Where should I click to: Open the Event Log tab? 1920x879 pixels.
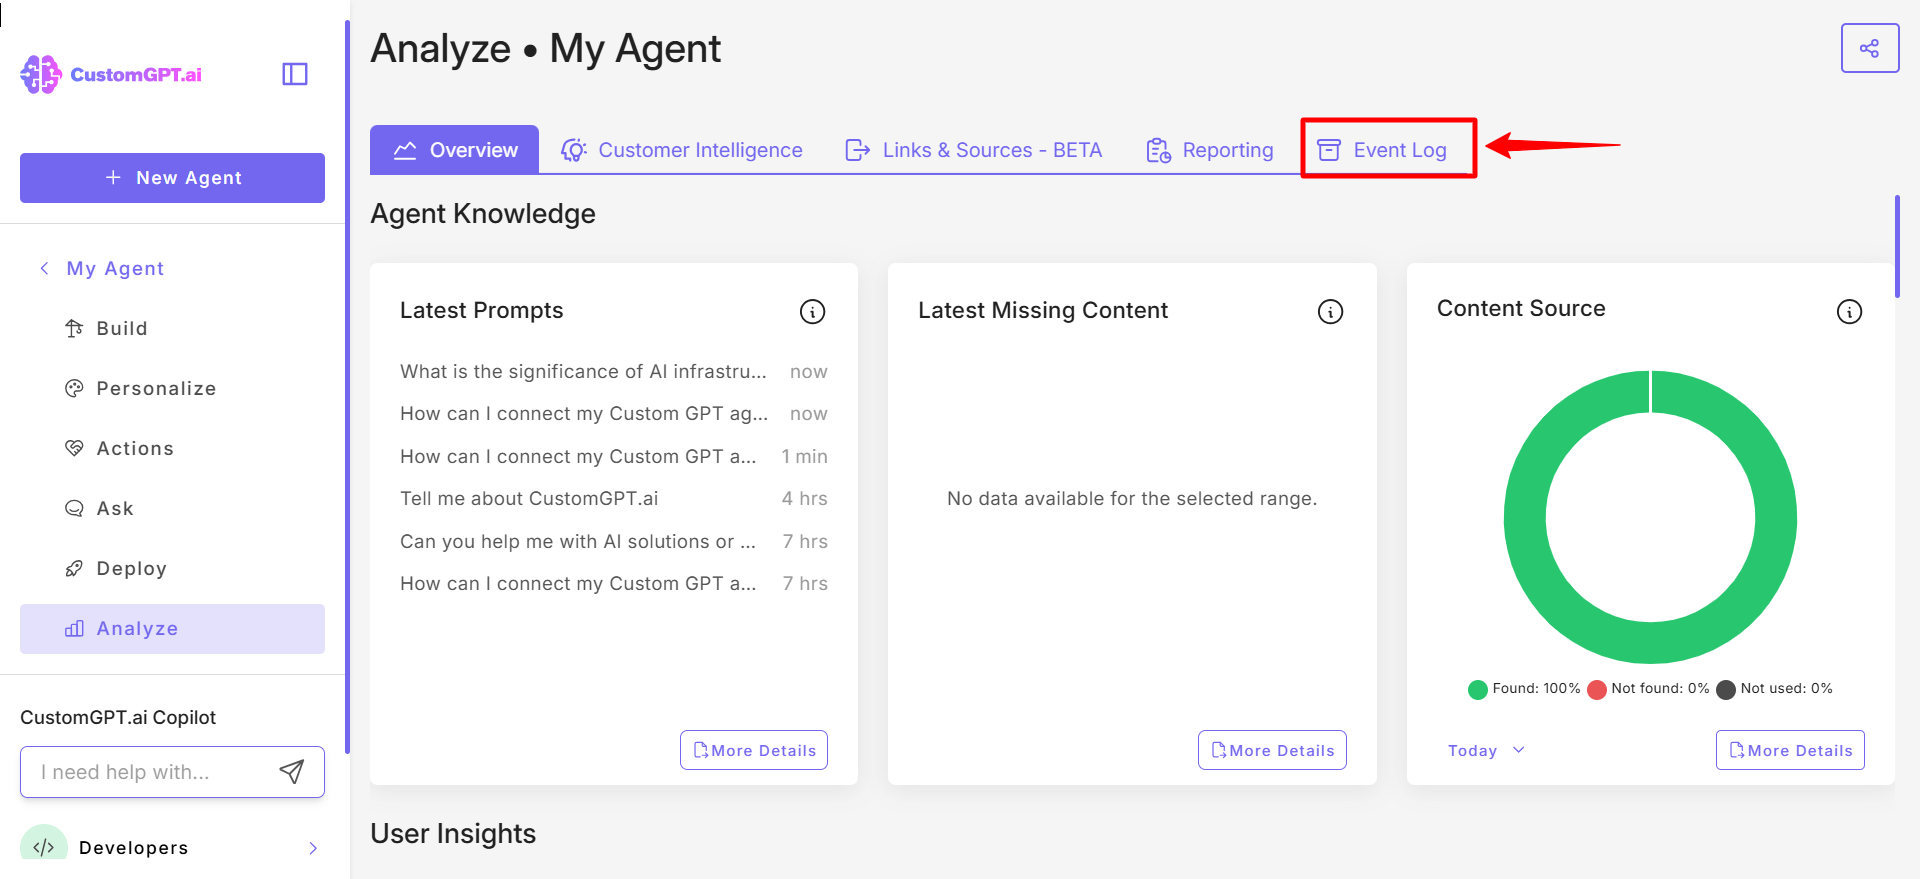pos(1382,150)
